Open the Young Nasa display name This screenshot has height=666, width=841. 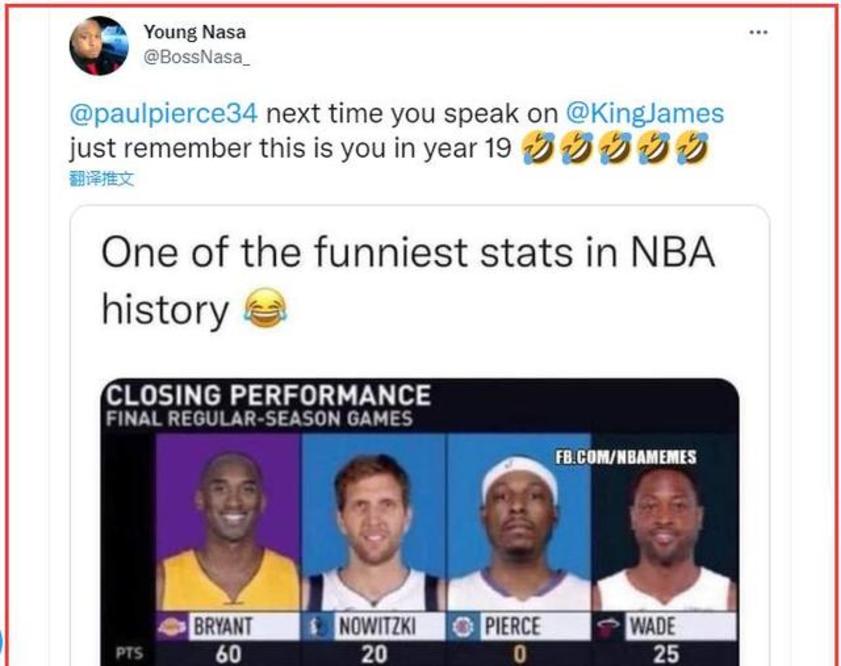(194, 32)
